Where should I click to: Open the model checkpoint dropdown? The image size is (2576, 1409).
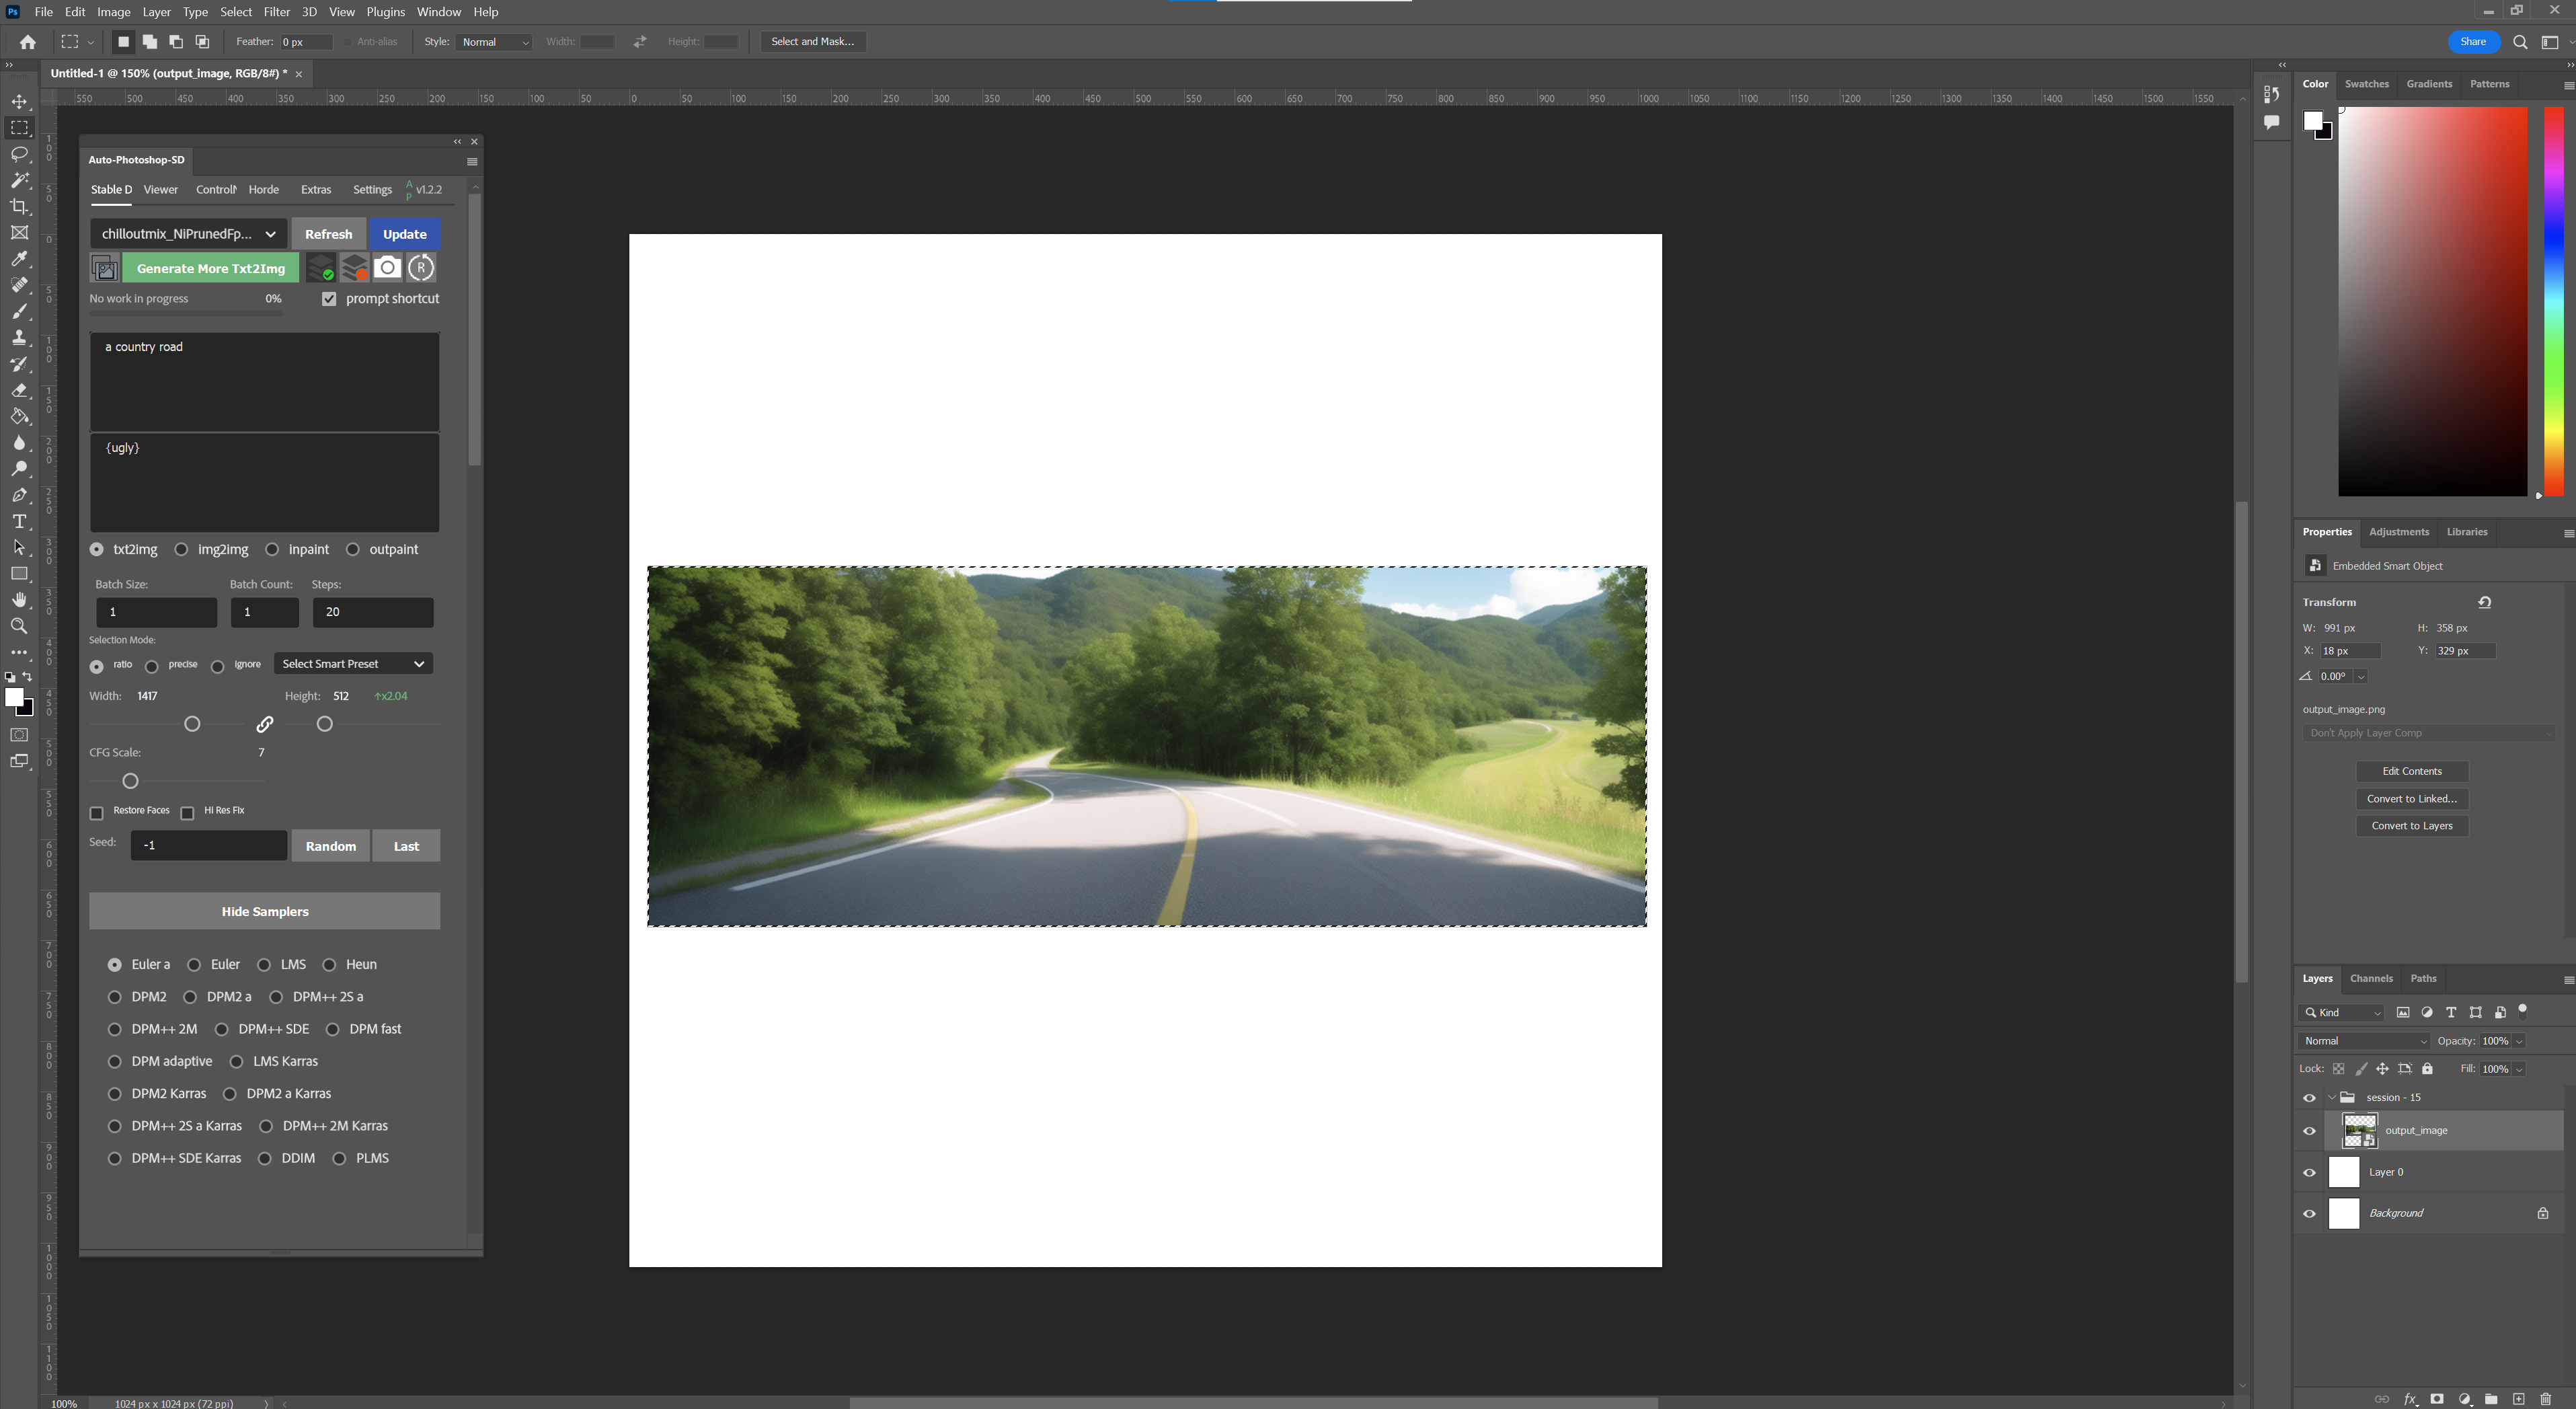(187, 233)
